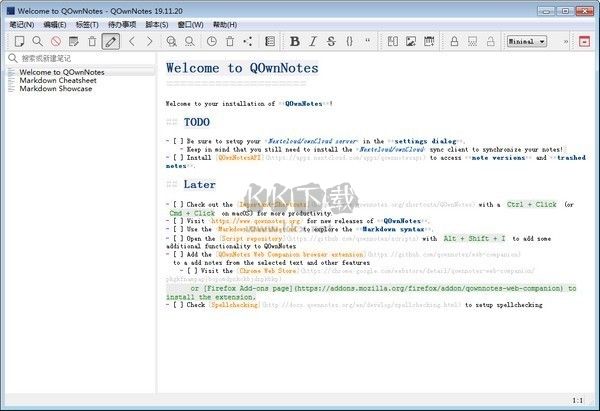This screenshot has width=600, height=411.
Task: Toggle the edit mode pencil button
Action: pyautogui.click(x=111, y=41)
